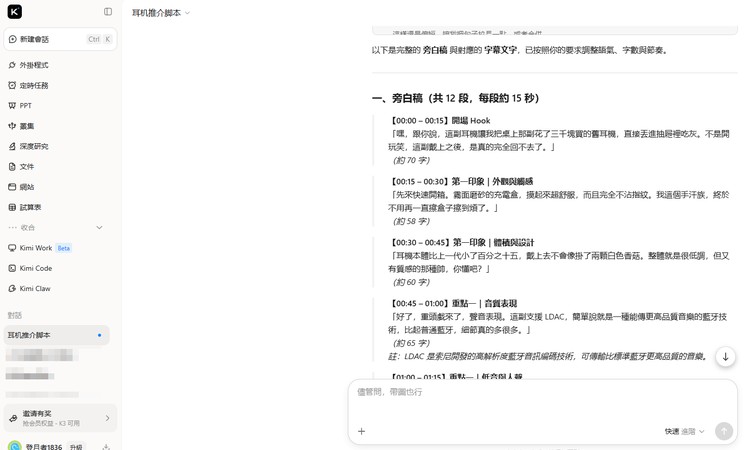Click the Kimi Work monitor icon
The image size is (747, 450).
tap(12, 248)
